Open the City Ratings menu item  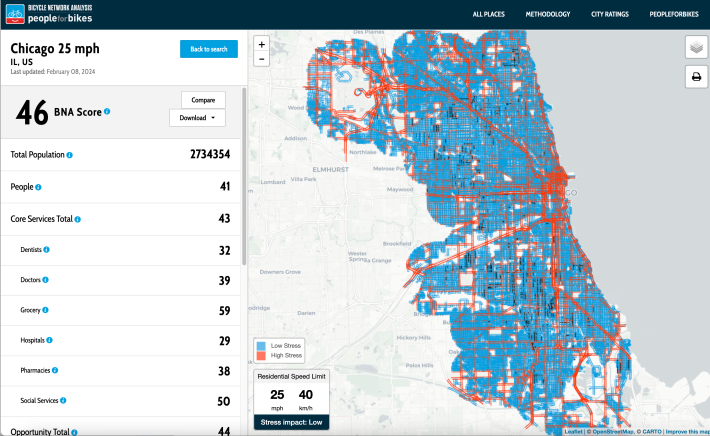tap(609, 14)
